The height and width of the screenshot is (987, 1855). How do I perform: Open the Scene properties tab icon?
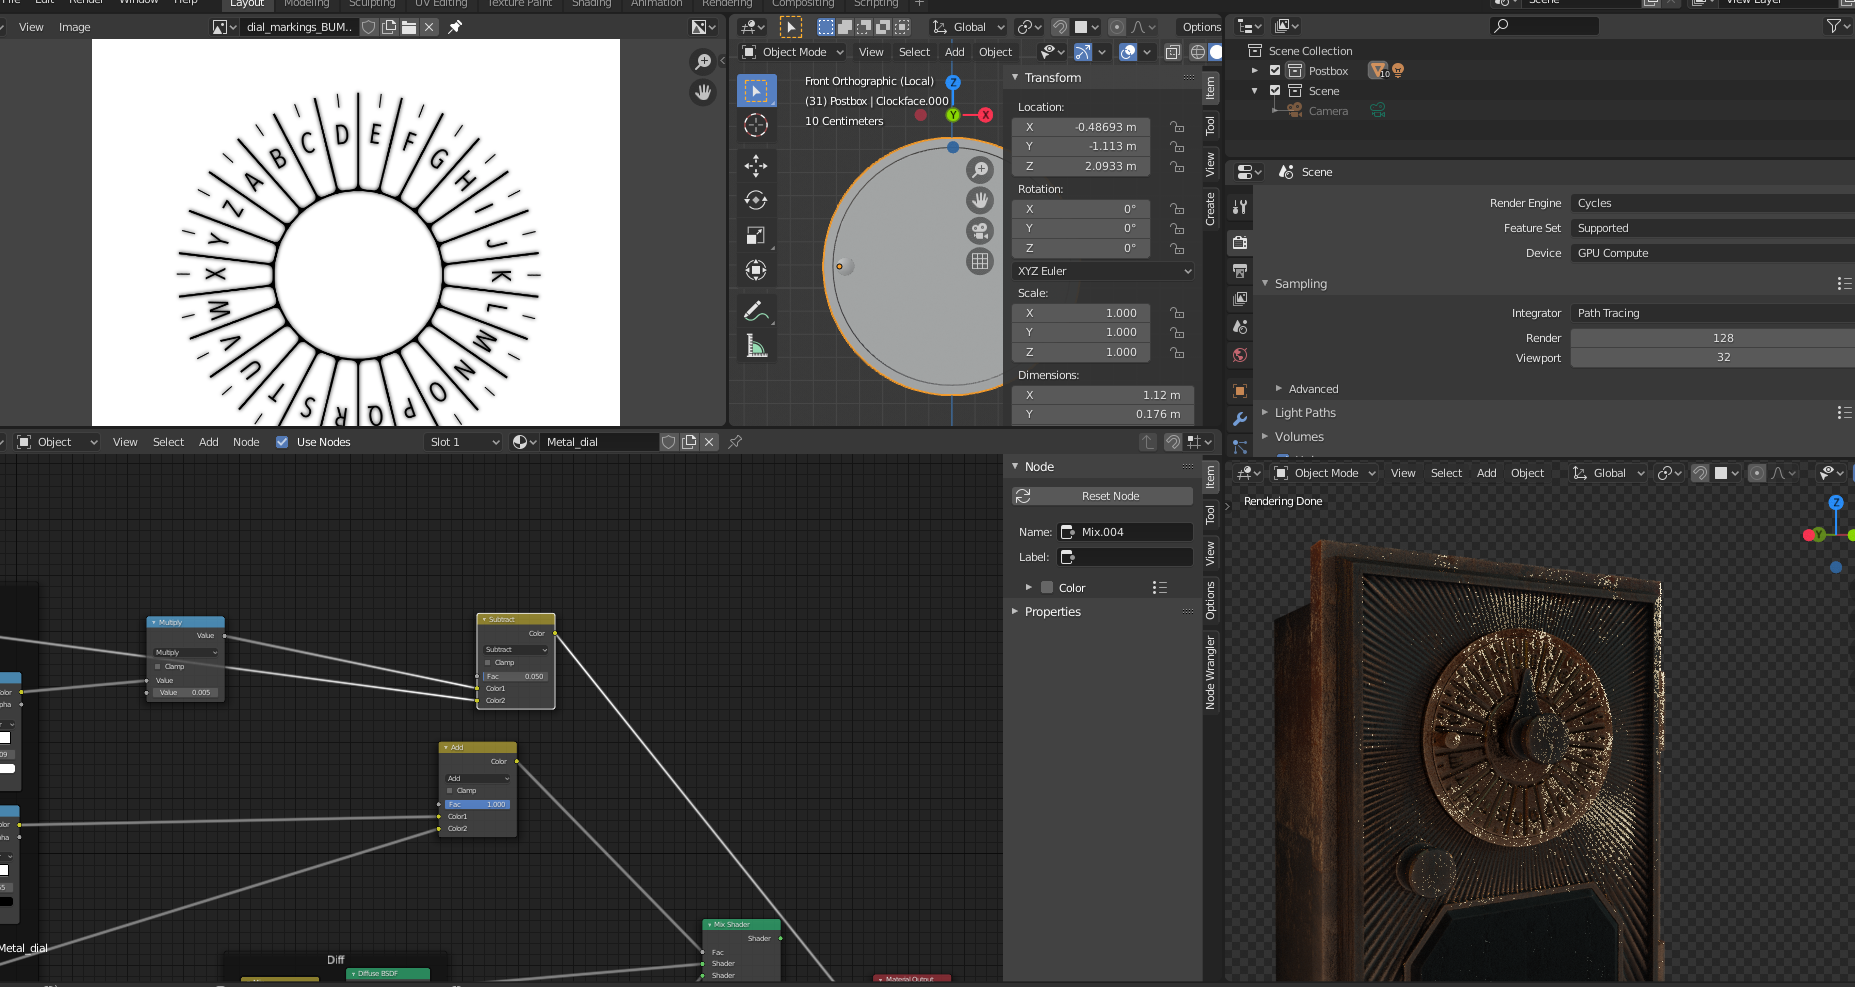coord(1240,326)
